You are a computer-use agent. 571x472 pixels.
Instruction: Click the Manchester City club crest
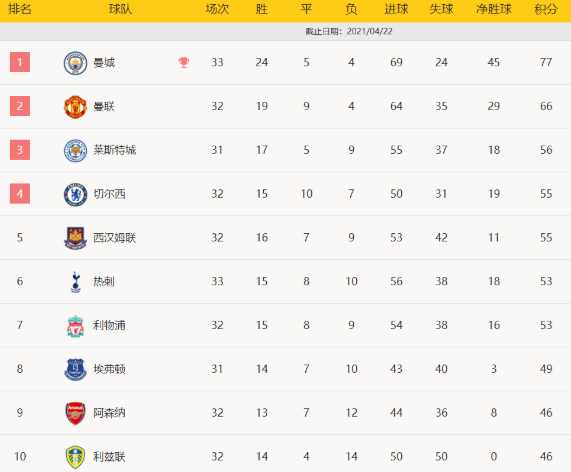[x=75, y=63]
